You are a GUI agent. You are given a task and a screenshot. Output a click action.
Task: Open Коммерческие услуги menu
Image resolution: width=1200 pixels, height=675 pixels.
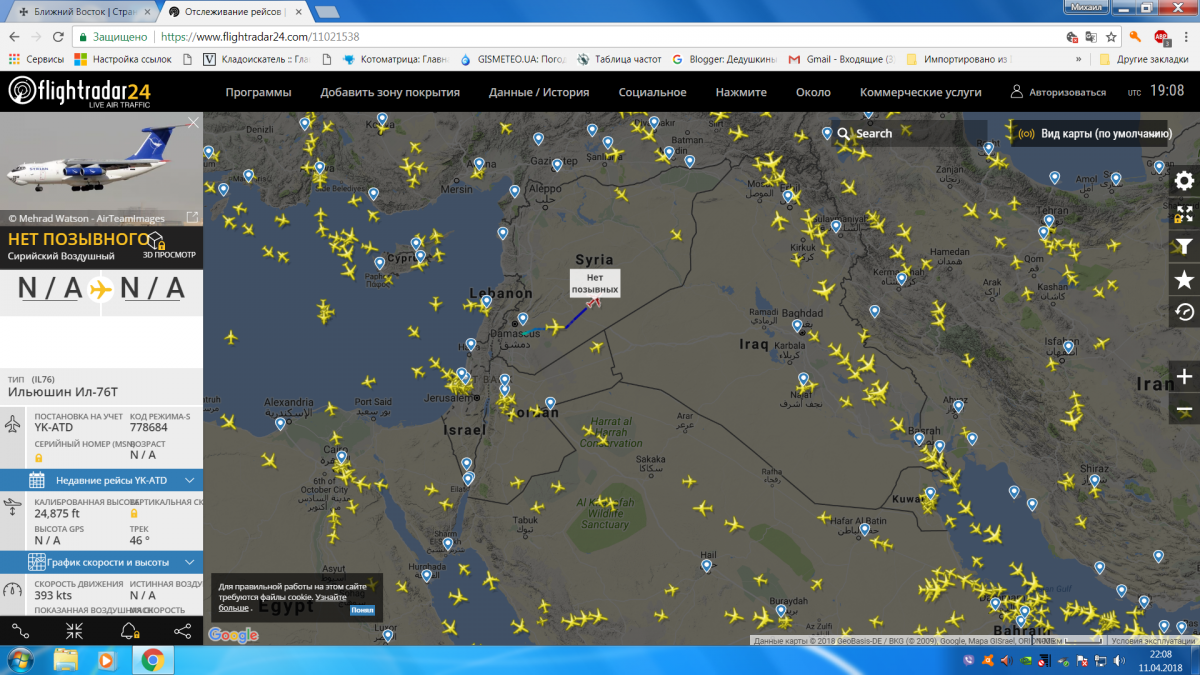(921, 92)
